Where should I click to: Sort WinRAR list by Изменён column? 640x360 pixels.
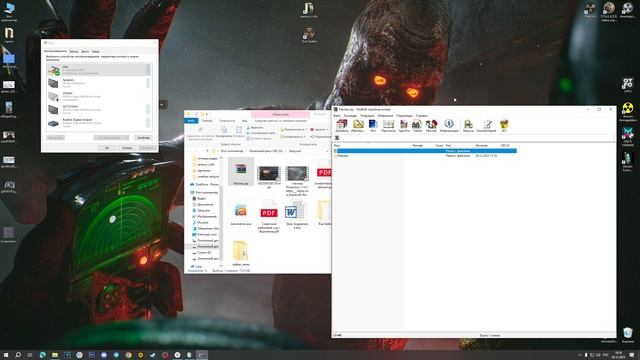482,146
